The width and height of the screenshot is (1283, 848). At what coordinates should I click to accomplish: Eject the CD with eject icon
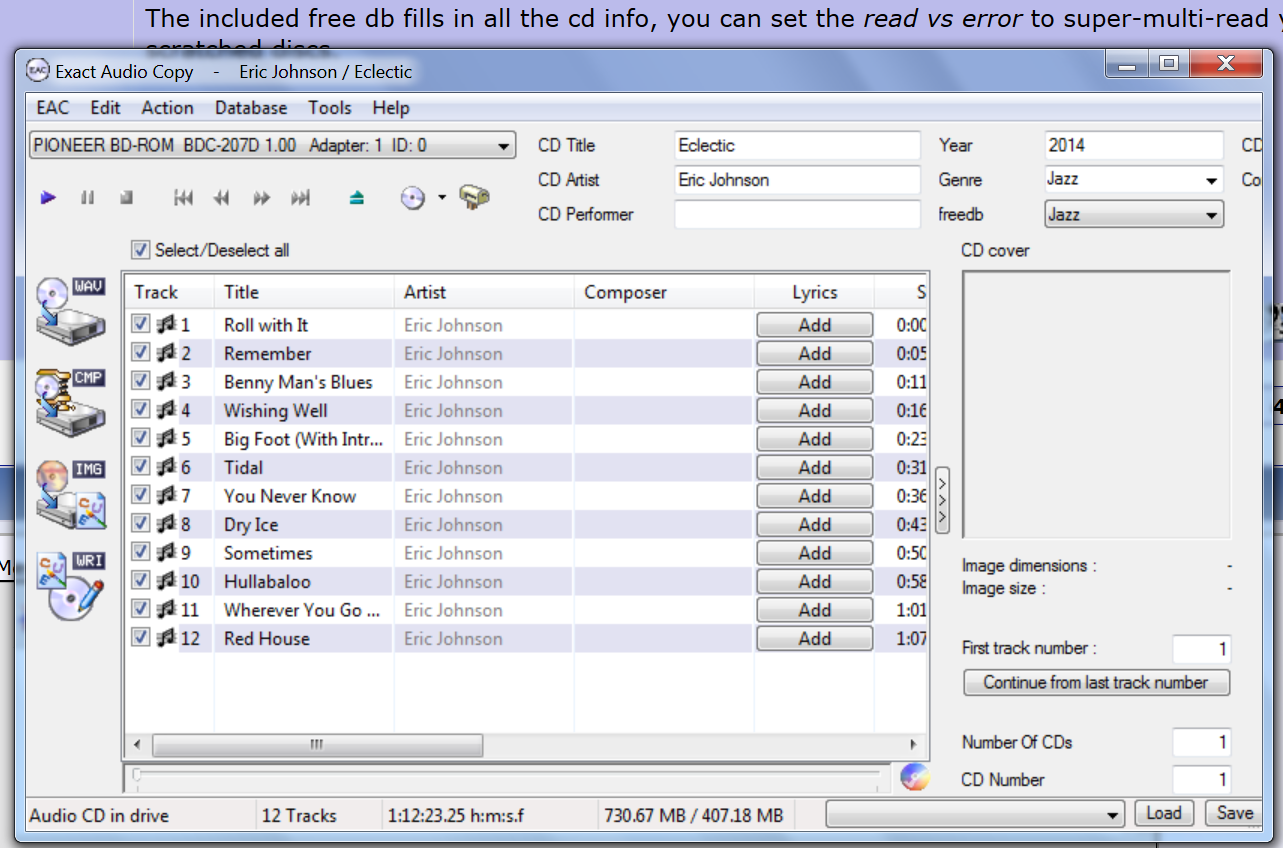click(x=357, y=198)
